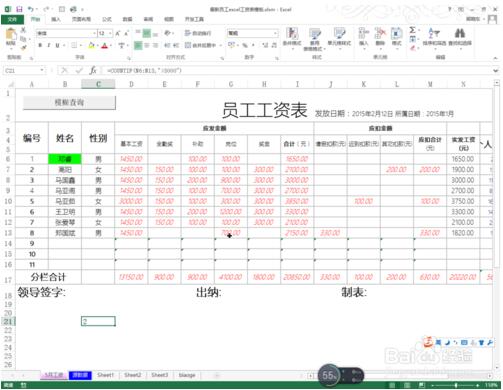Click the Paste clipboard icon
This screenshot has height=390, width=503.
(11, 35)
